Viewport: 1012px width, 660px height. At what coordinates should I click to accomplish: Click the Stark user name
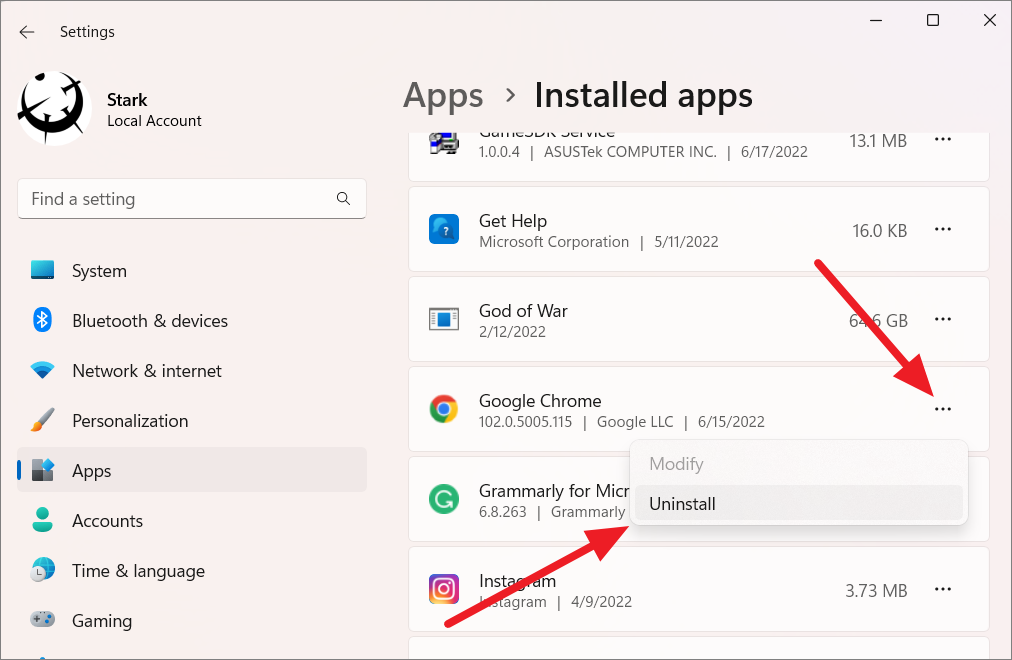click(x=127, y=100)
